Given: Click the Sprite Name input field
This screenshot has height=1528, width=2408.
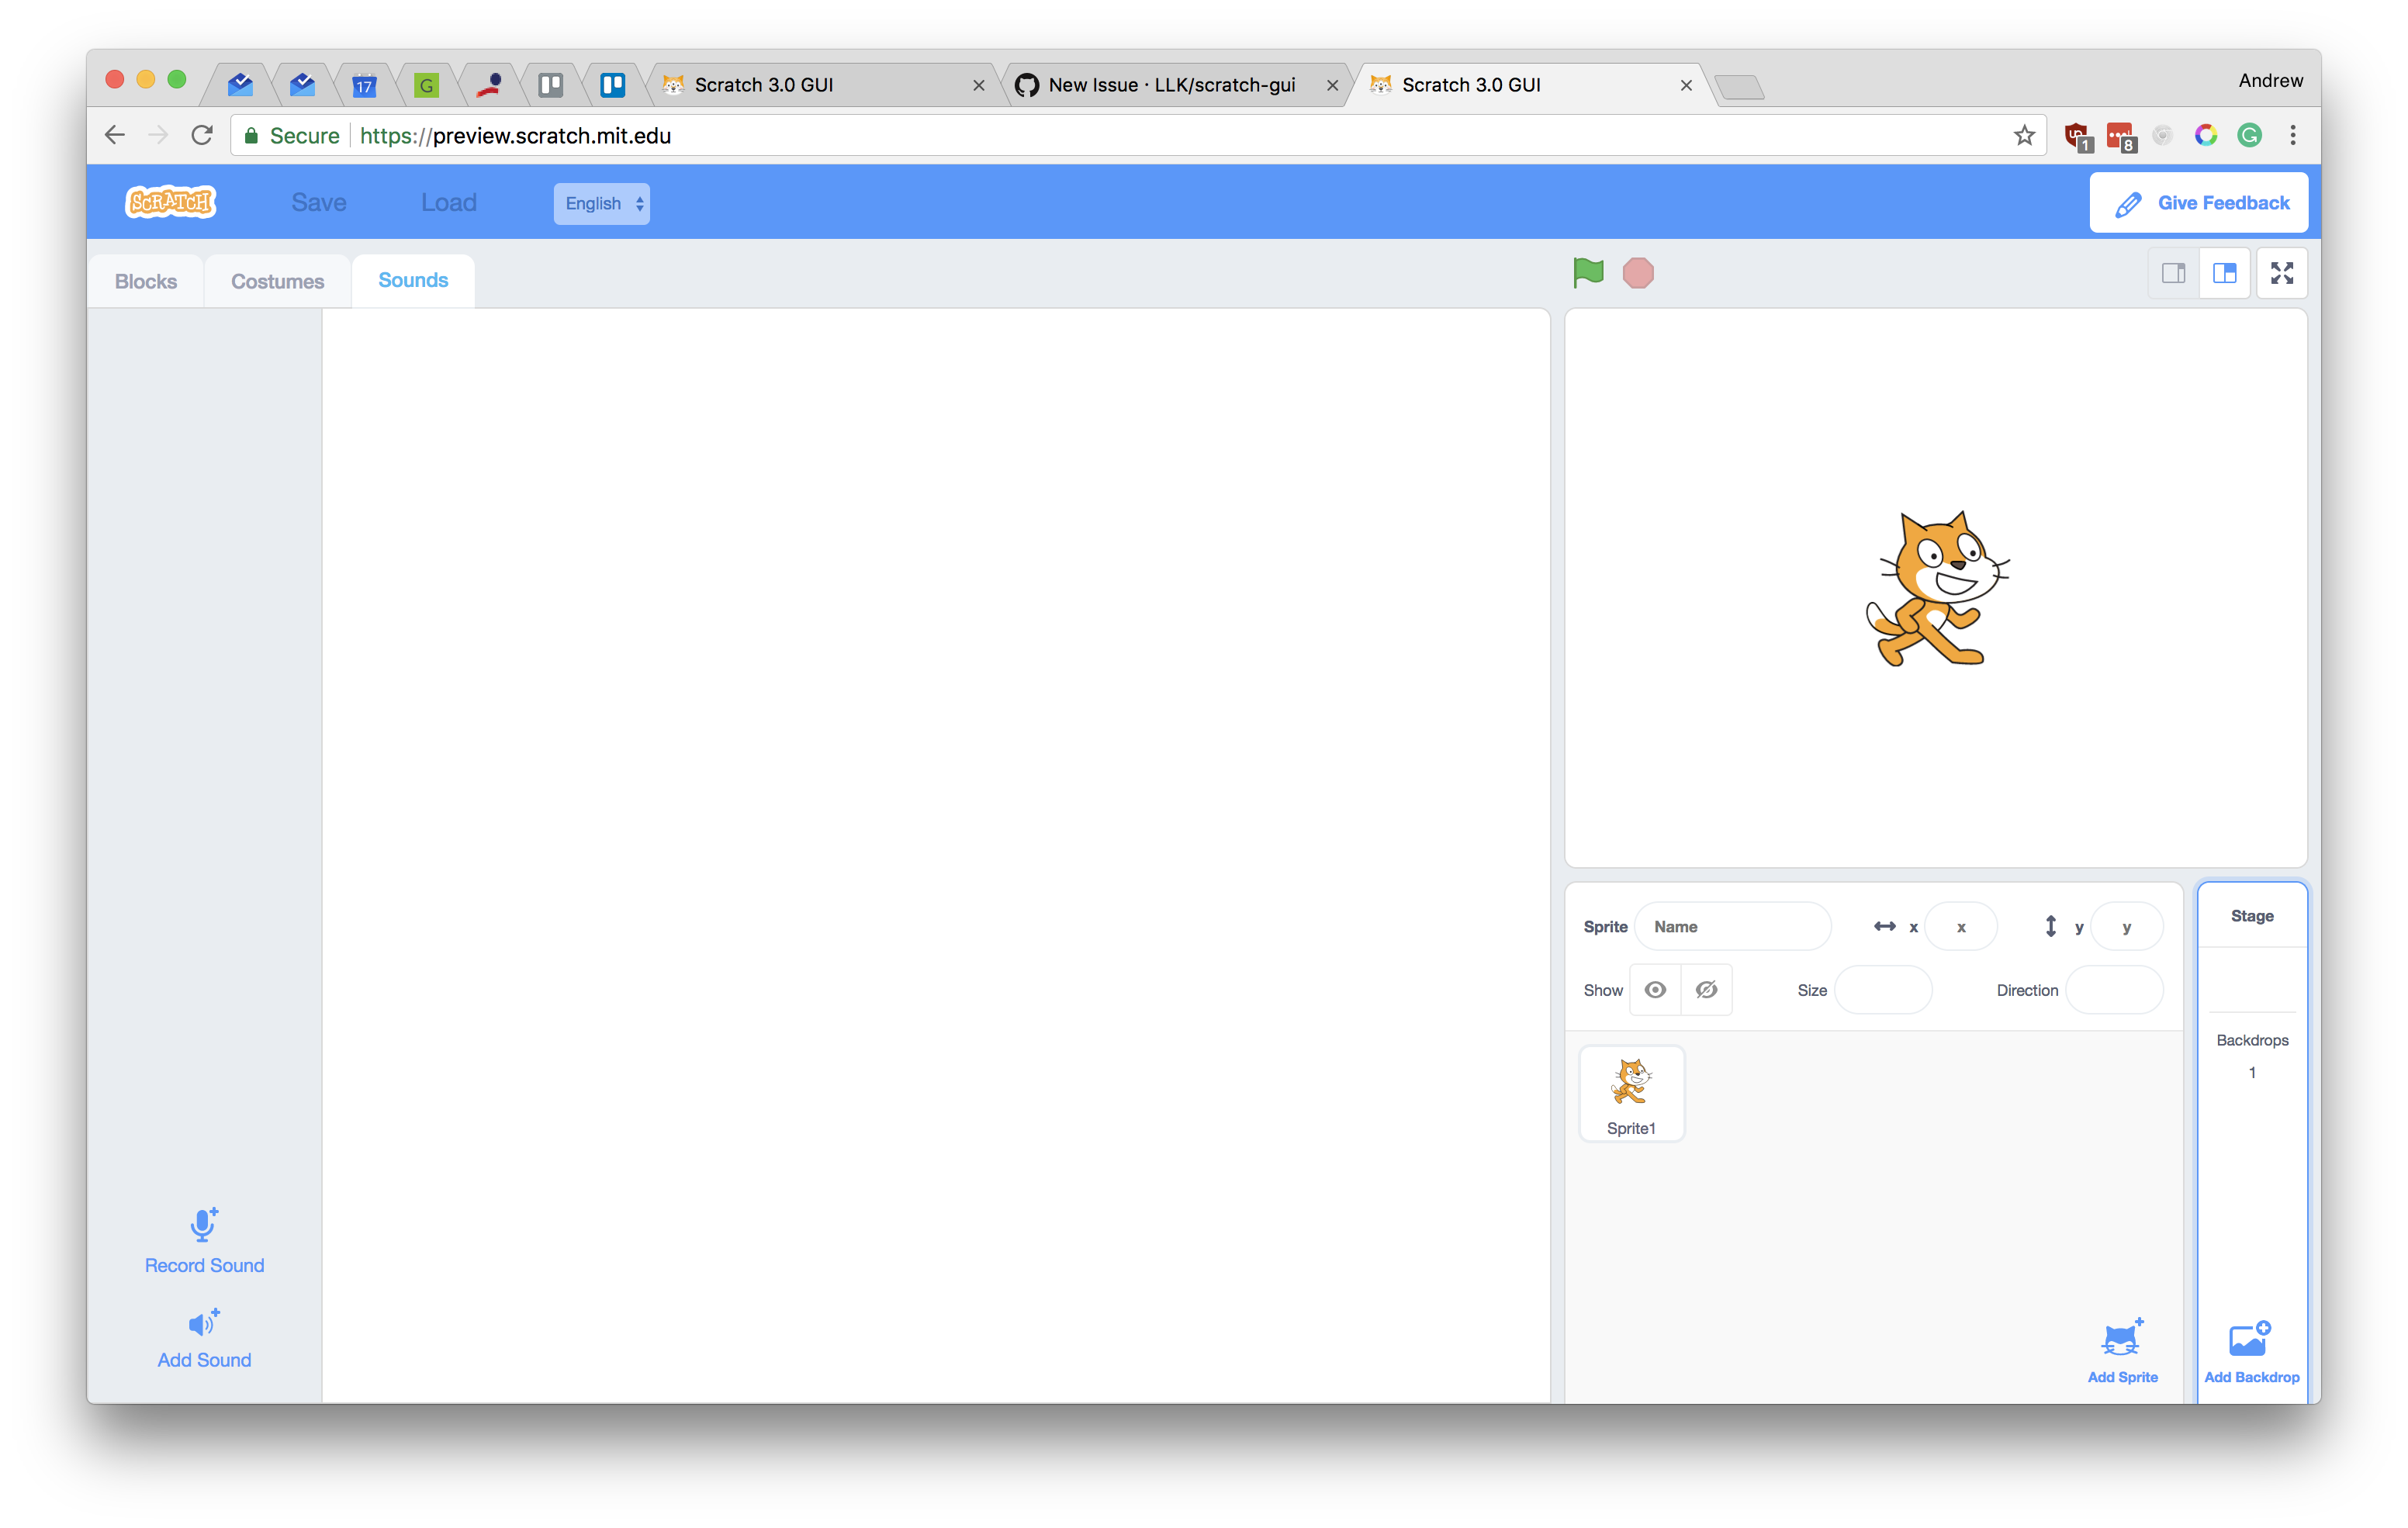Looking at the screenshot, I should coord(1732,926).
